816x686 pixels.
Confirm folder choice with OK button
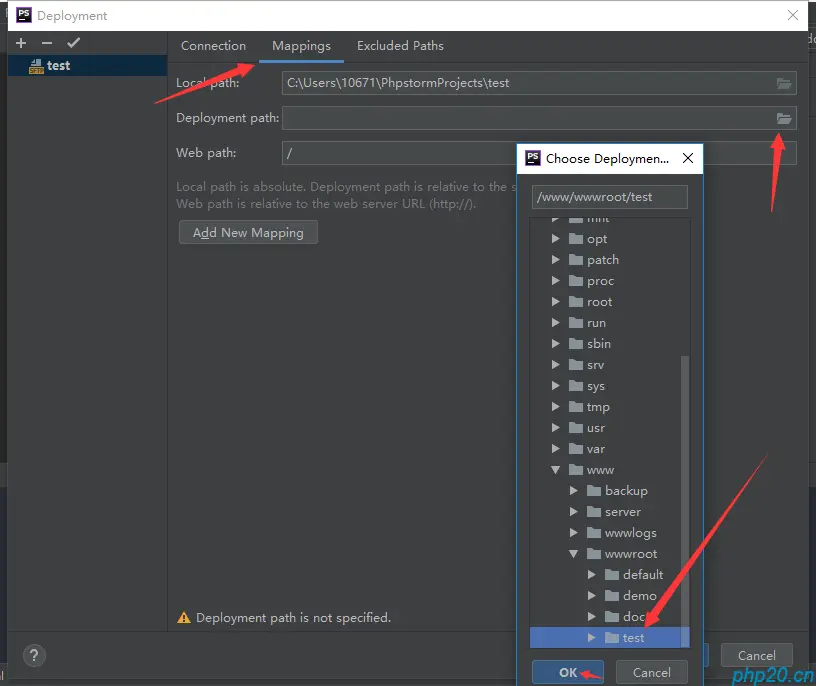coord(568,672)
